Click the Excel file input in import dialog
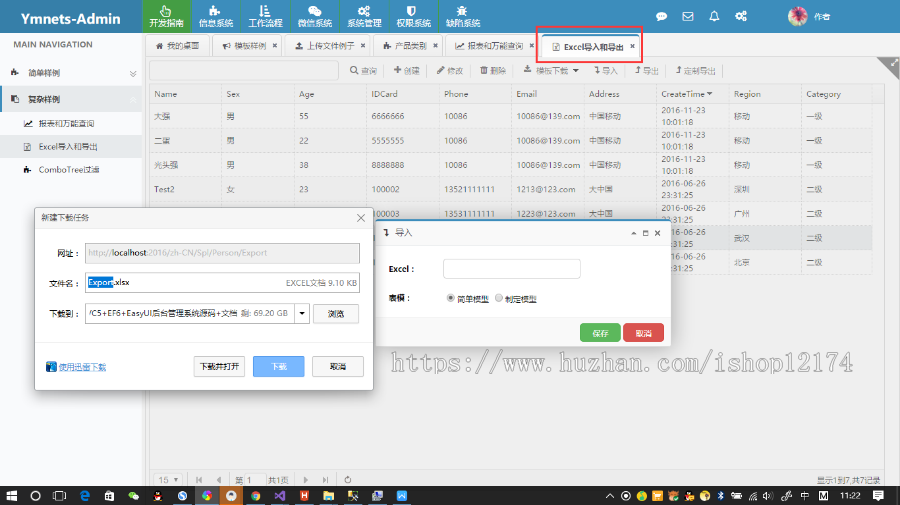 pos(511,269)
